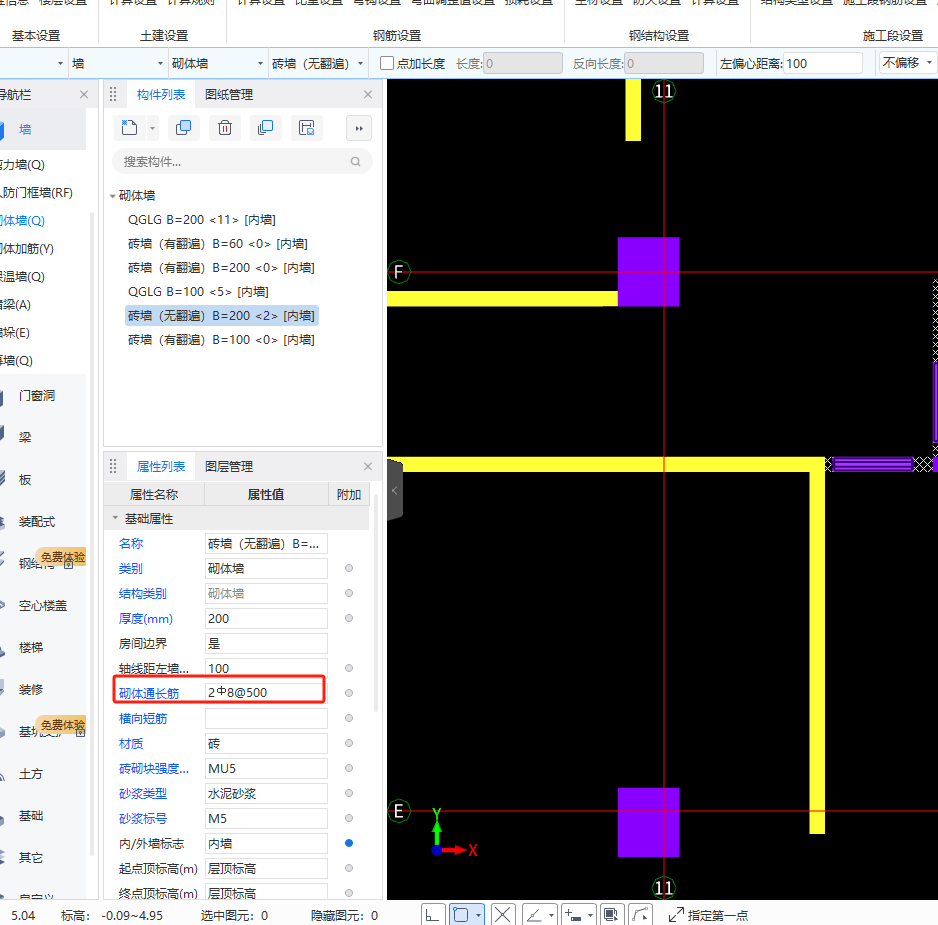Toggle the 附加 marker for 类别
Image resolution: width=938 pixels, height=925 pixels.
tap(349, 568)
